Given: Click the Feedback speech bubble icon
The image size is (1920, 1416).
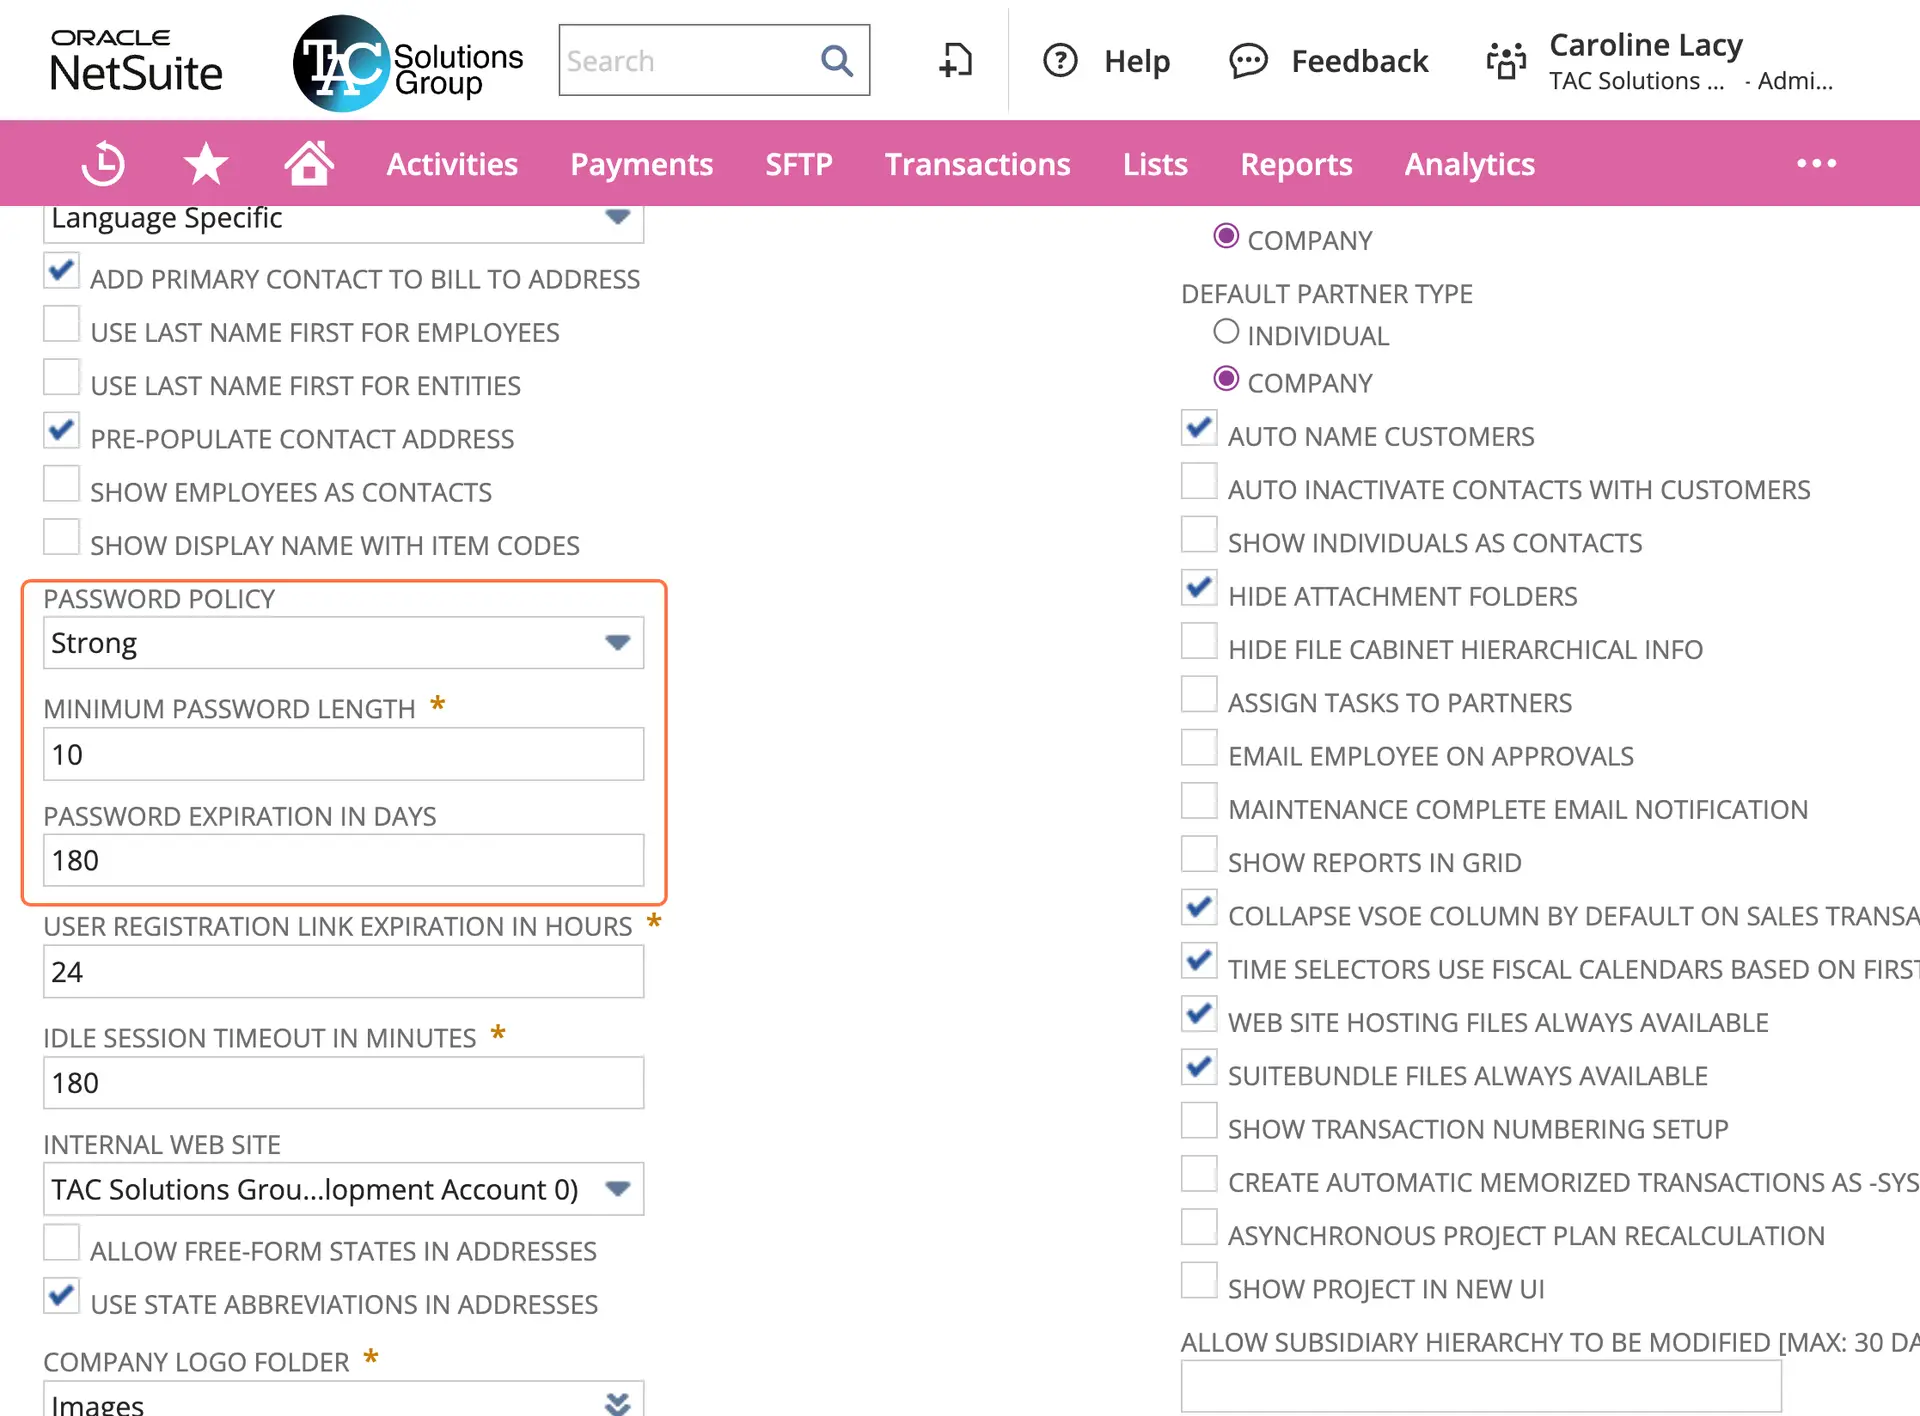Looking at the screenshot, I should [x=1248, y=61].
